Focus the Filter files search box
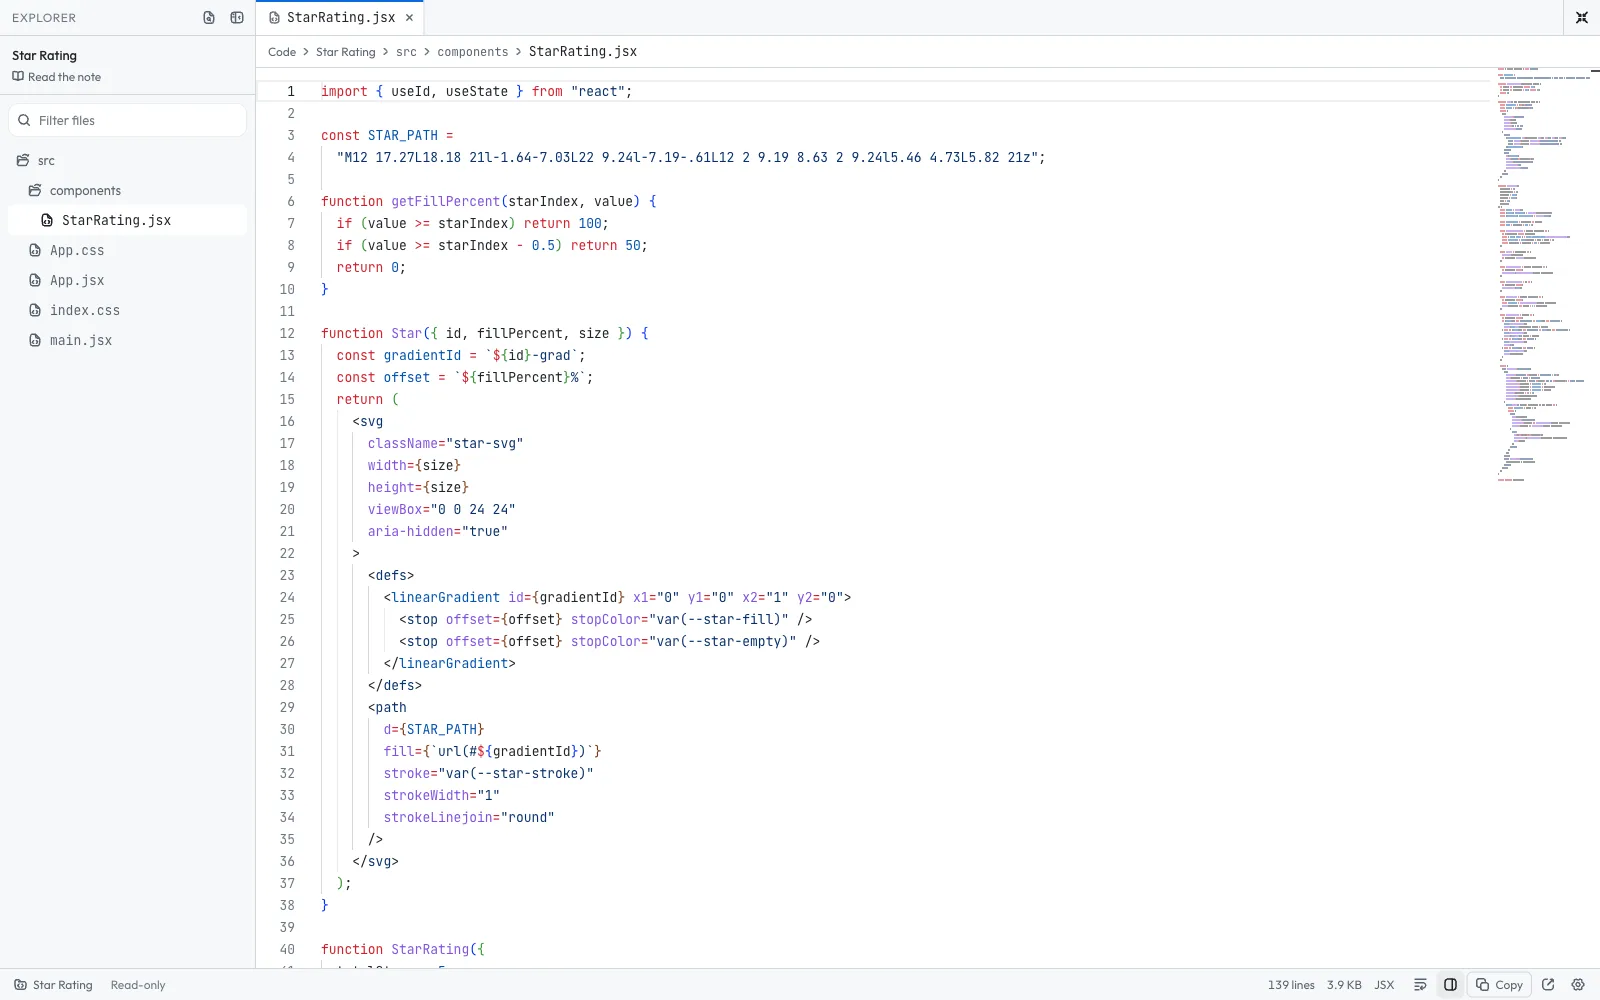The image size is (1600, 1000). click(x=128, y=120)
